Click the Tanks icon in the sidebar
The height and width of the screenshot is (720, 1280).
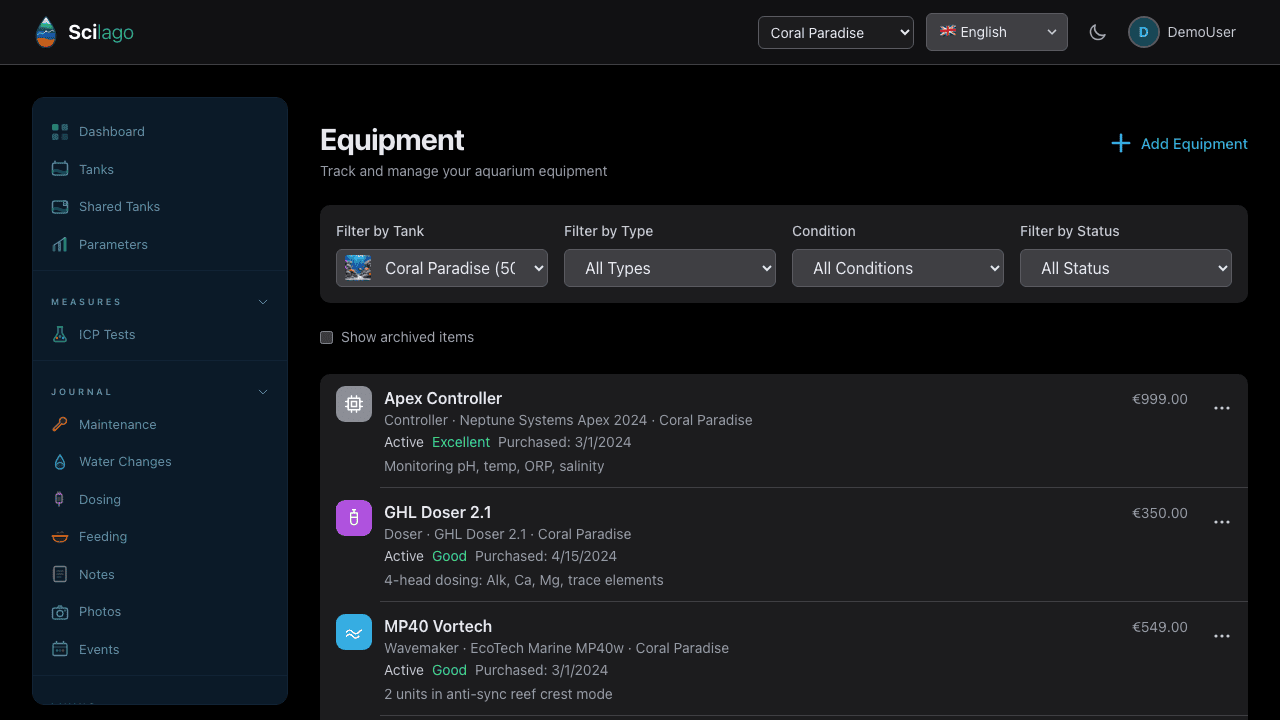(x=60, y=169)
